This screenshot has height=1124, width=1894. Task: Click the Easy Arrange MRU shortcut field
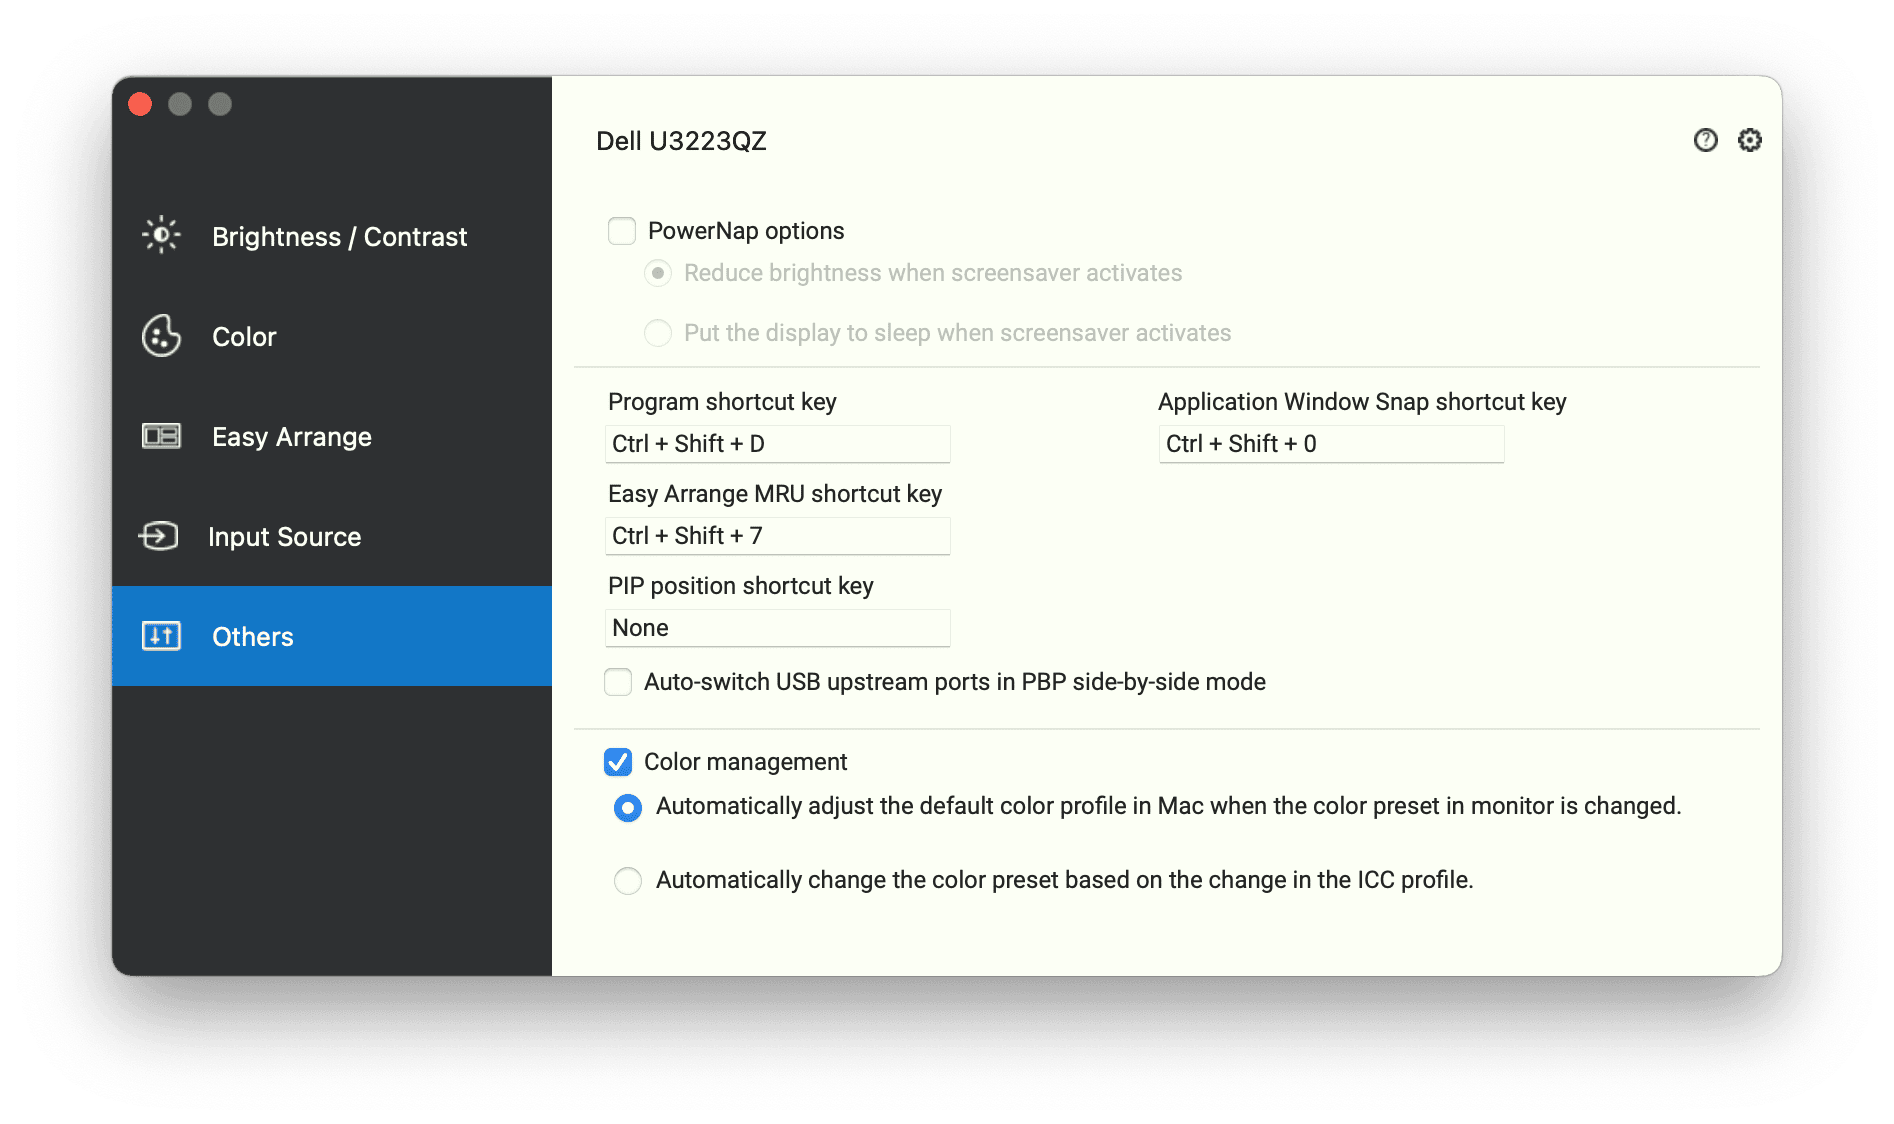[x=777, y=536]
